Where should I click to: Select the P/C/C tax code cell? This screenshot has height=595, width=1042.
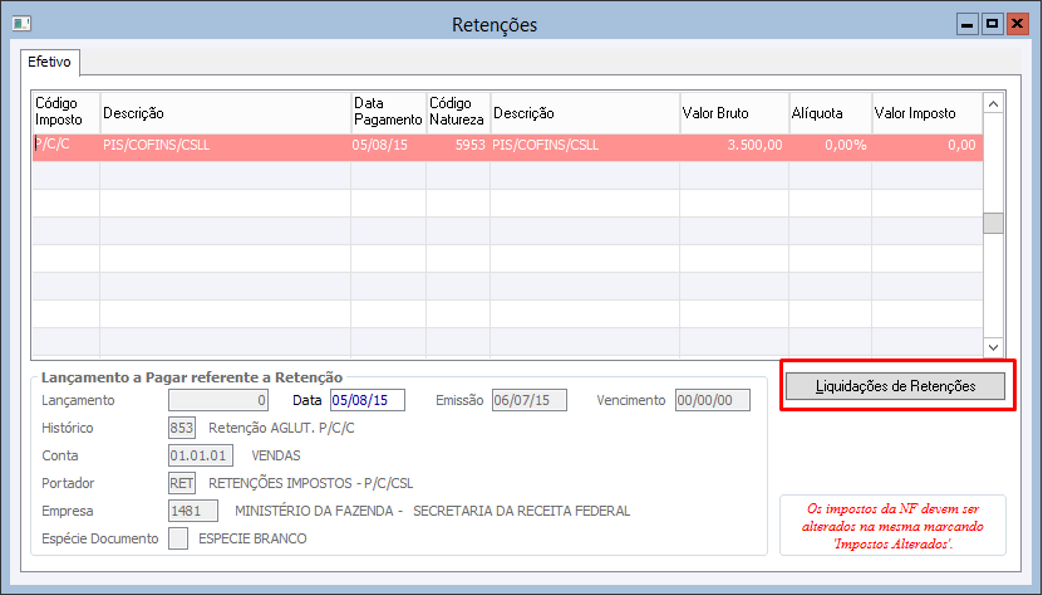point(66,146)
